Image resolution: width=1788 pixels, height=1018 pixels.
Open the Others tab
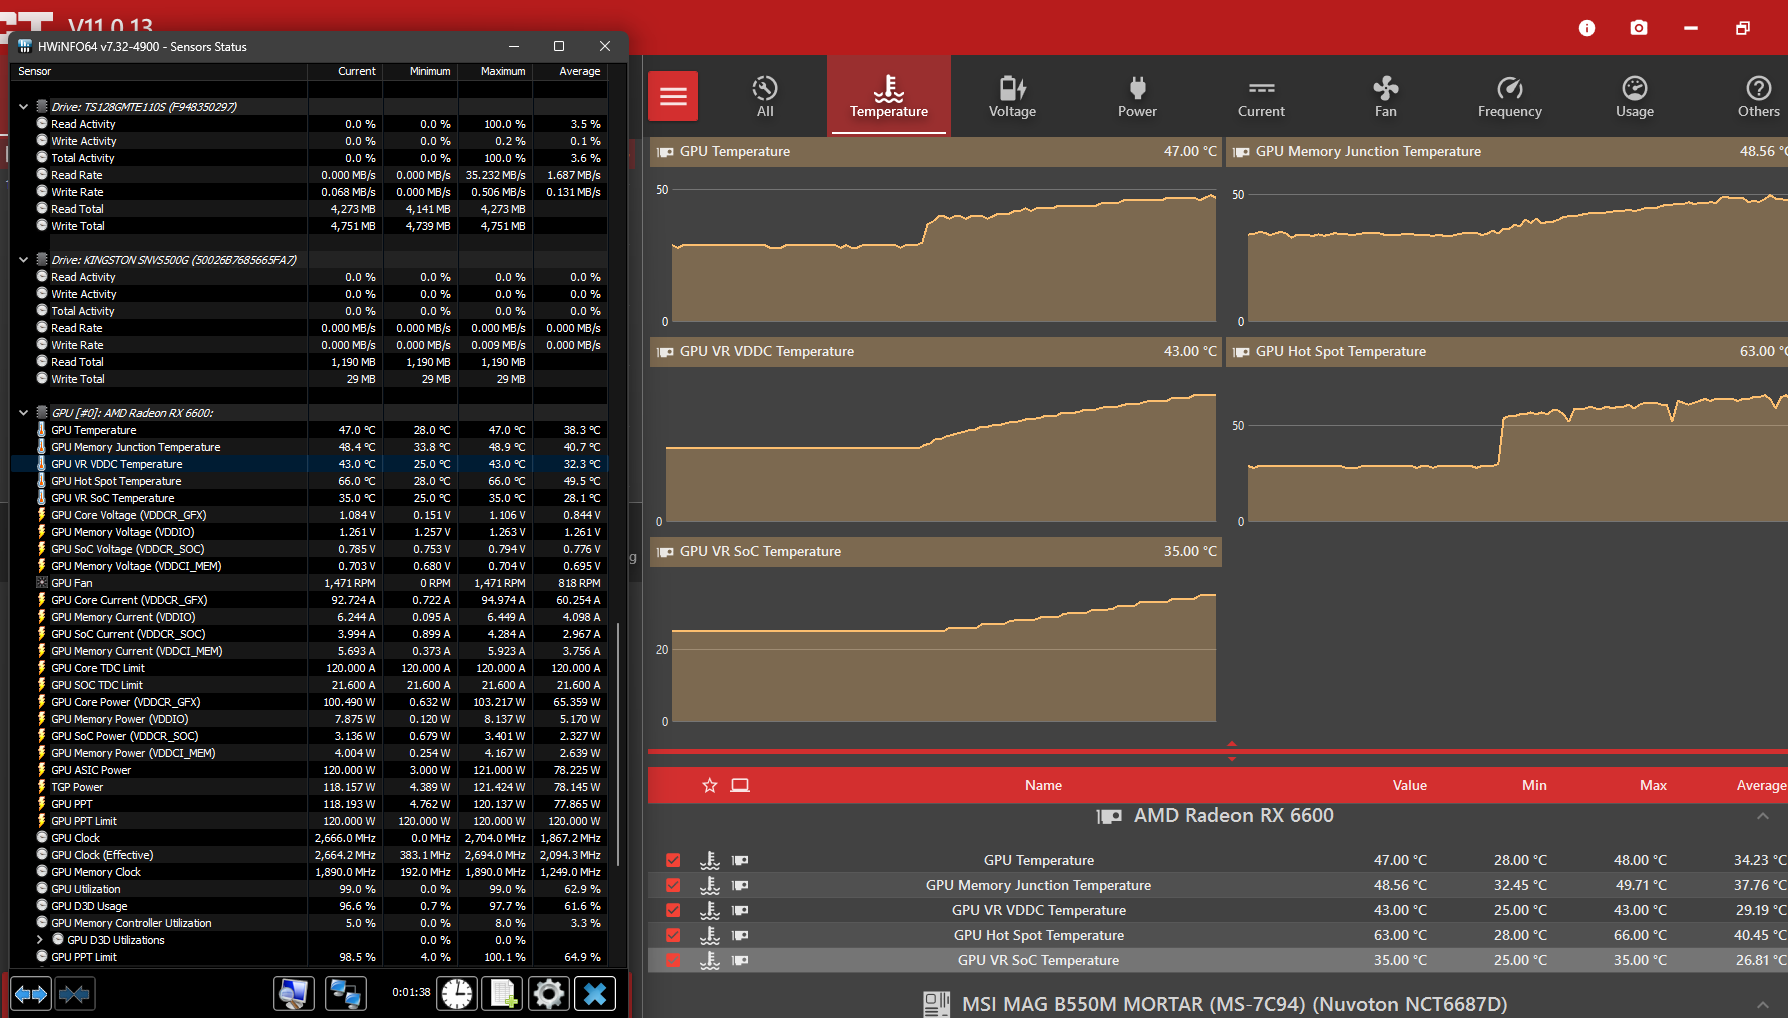pyautogui.click(x=1758, y=96)
